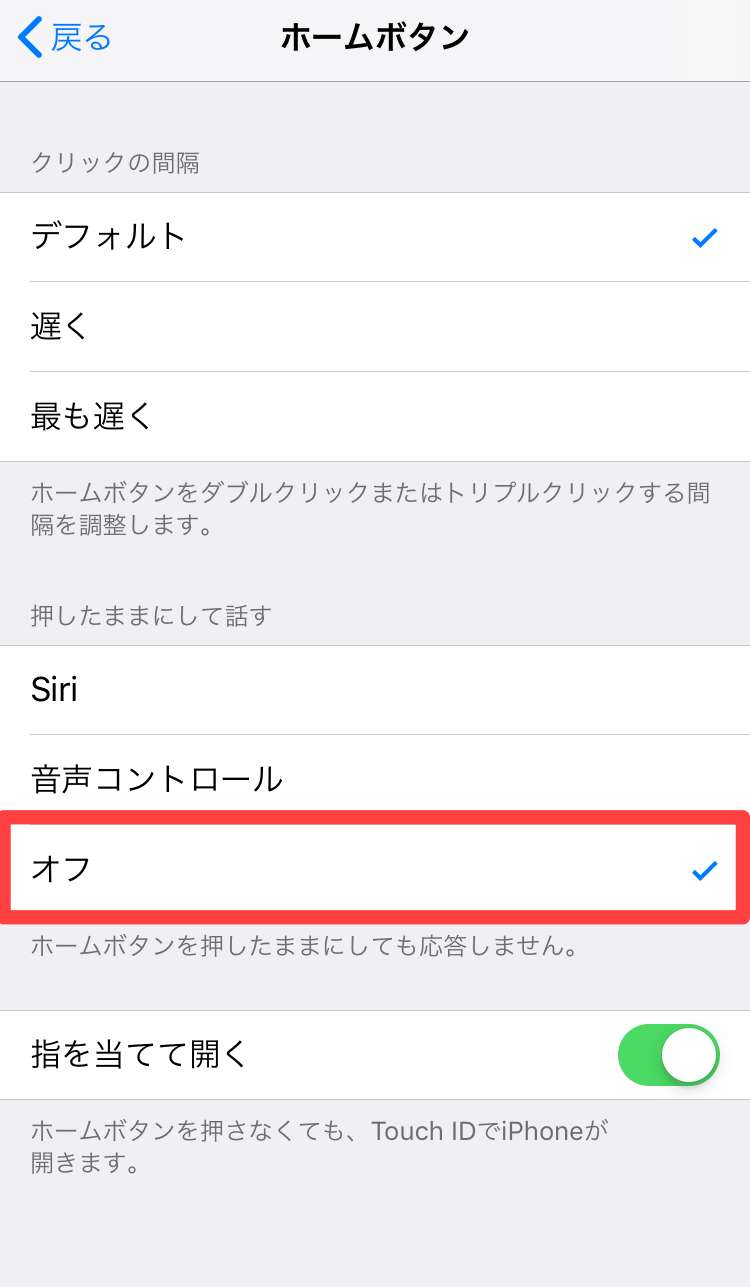Select the デフォルト click interval label
The image size is (750, 1287).
click(109, 237)
